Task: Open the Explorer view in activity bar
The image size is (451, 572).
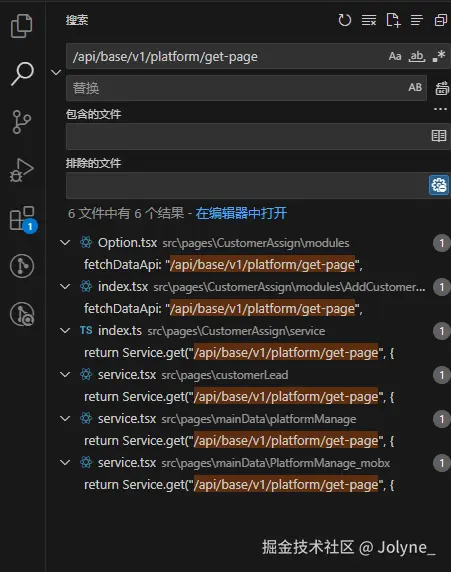Action: [22, 26]
